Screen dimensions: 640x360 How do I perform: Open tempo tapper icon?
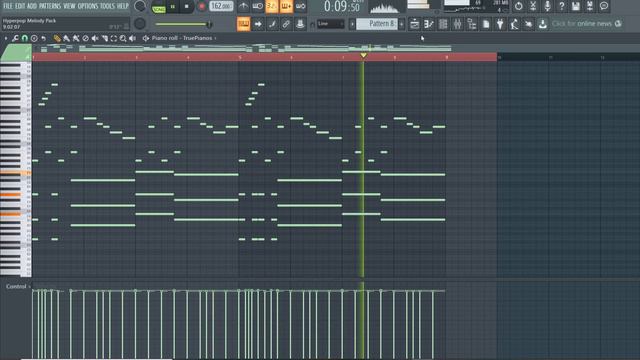point(514,24)
